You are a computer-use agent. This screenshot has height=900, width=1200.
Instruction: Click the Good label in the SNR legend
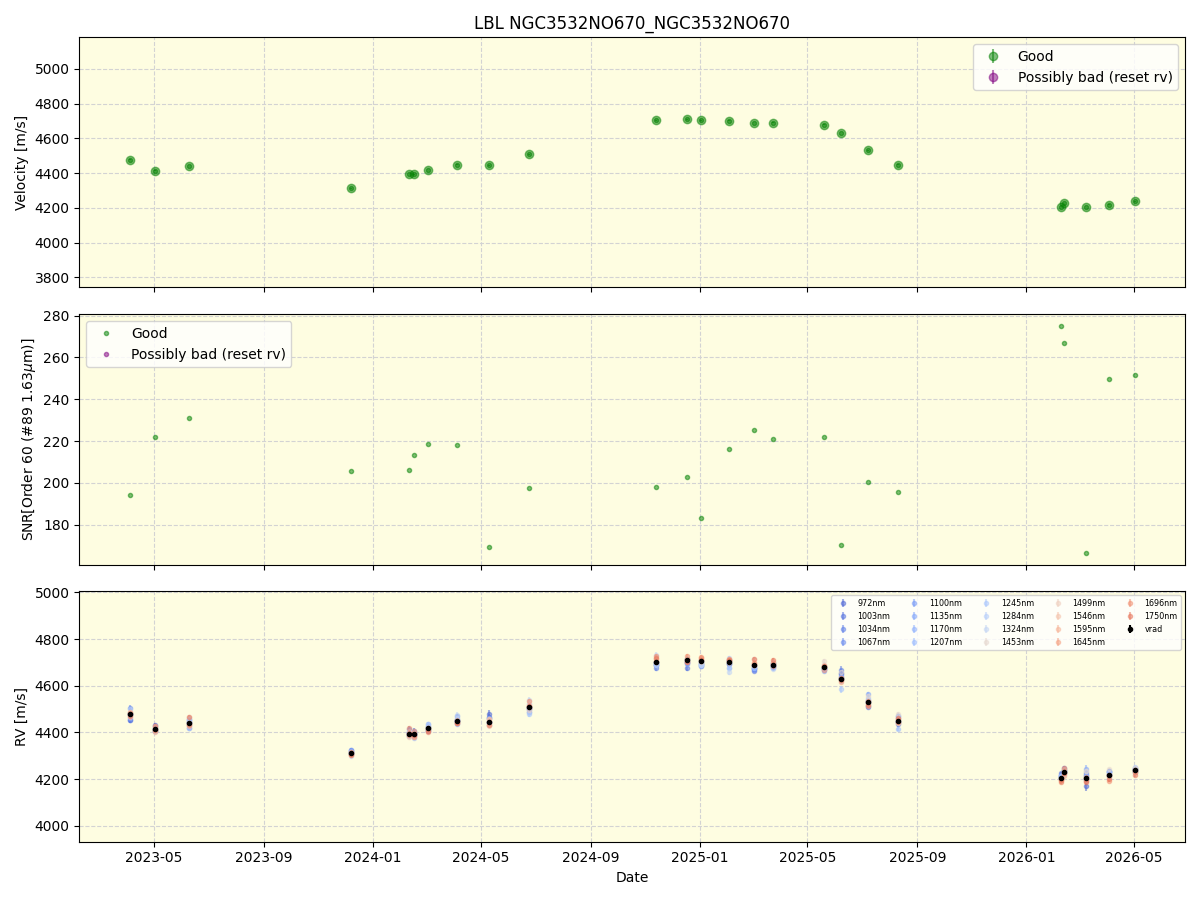149,334
